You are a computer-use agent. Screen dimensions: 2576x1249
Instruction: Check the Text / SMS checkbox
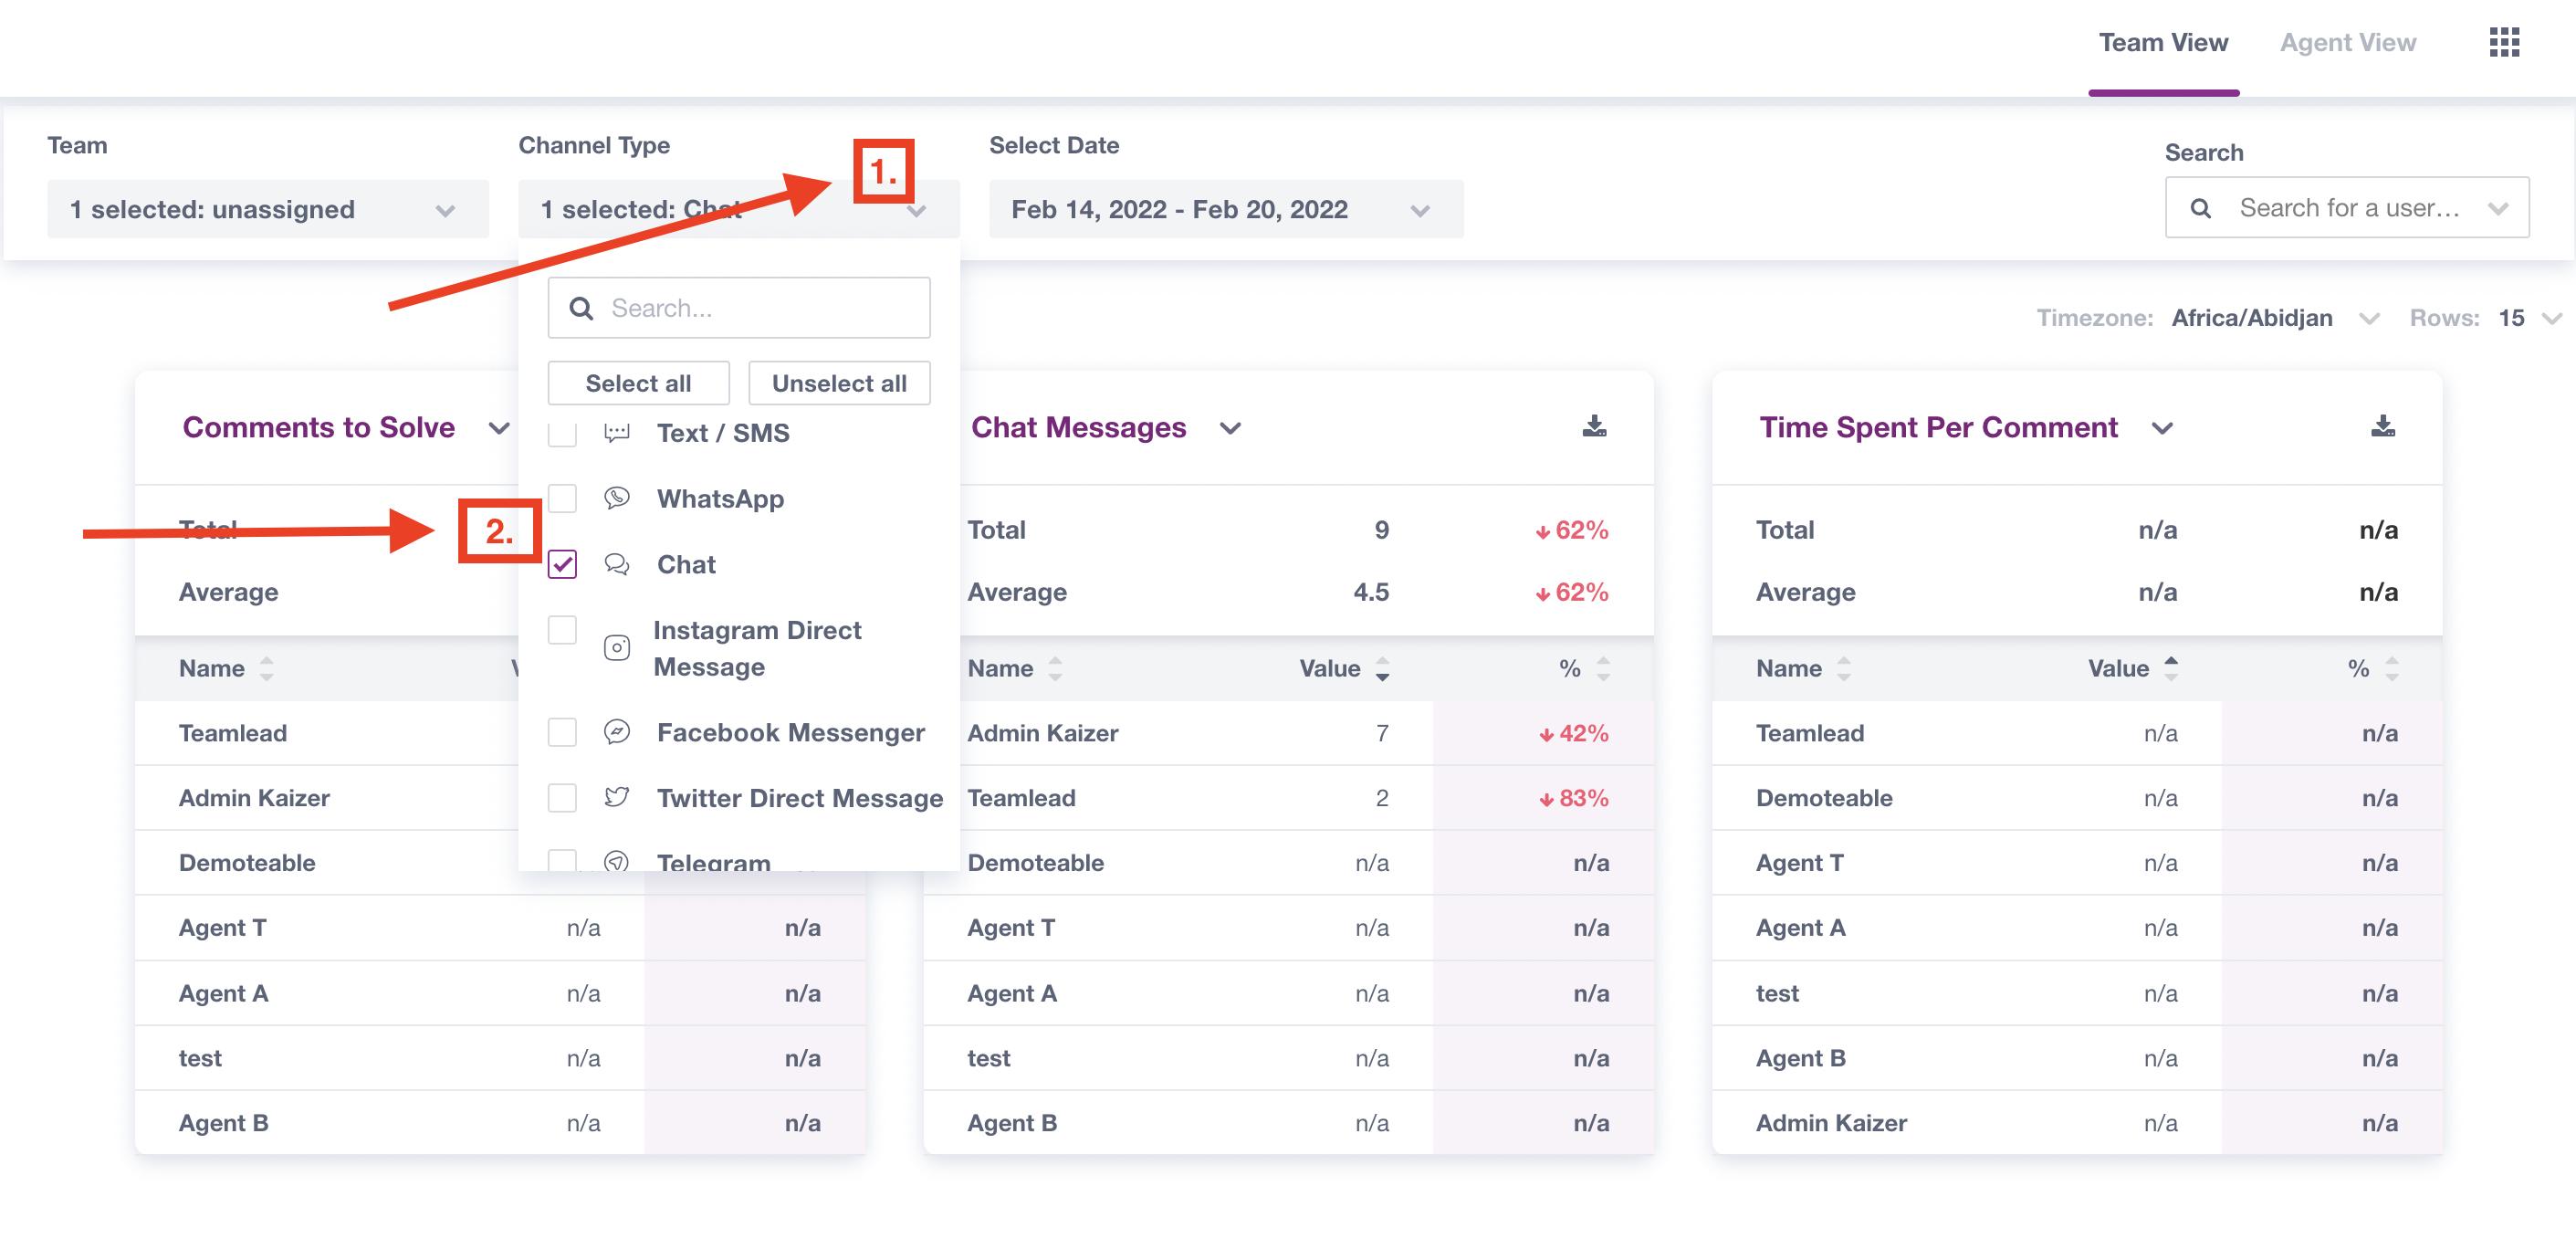[x=562, y=433]
